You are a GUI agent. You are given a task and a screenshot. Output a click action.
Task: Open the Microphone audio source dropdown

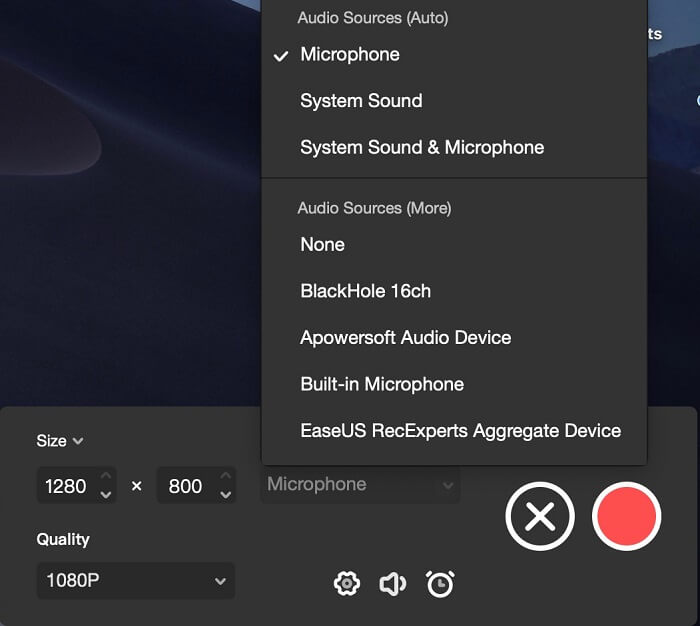click(x=360, y=485)
